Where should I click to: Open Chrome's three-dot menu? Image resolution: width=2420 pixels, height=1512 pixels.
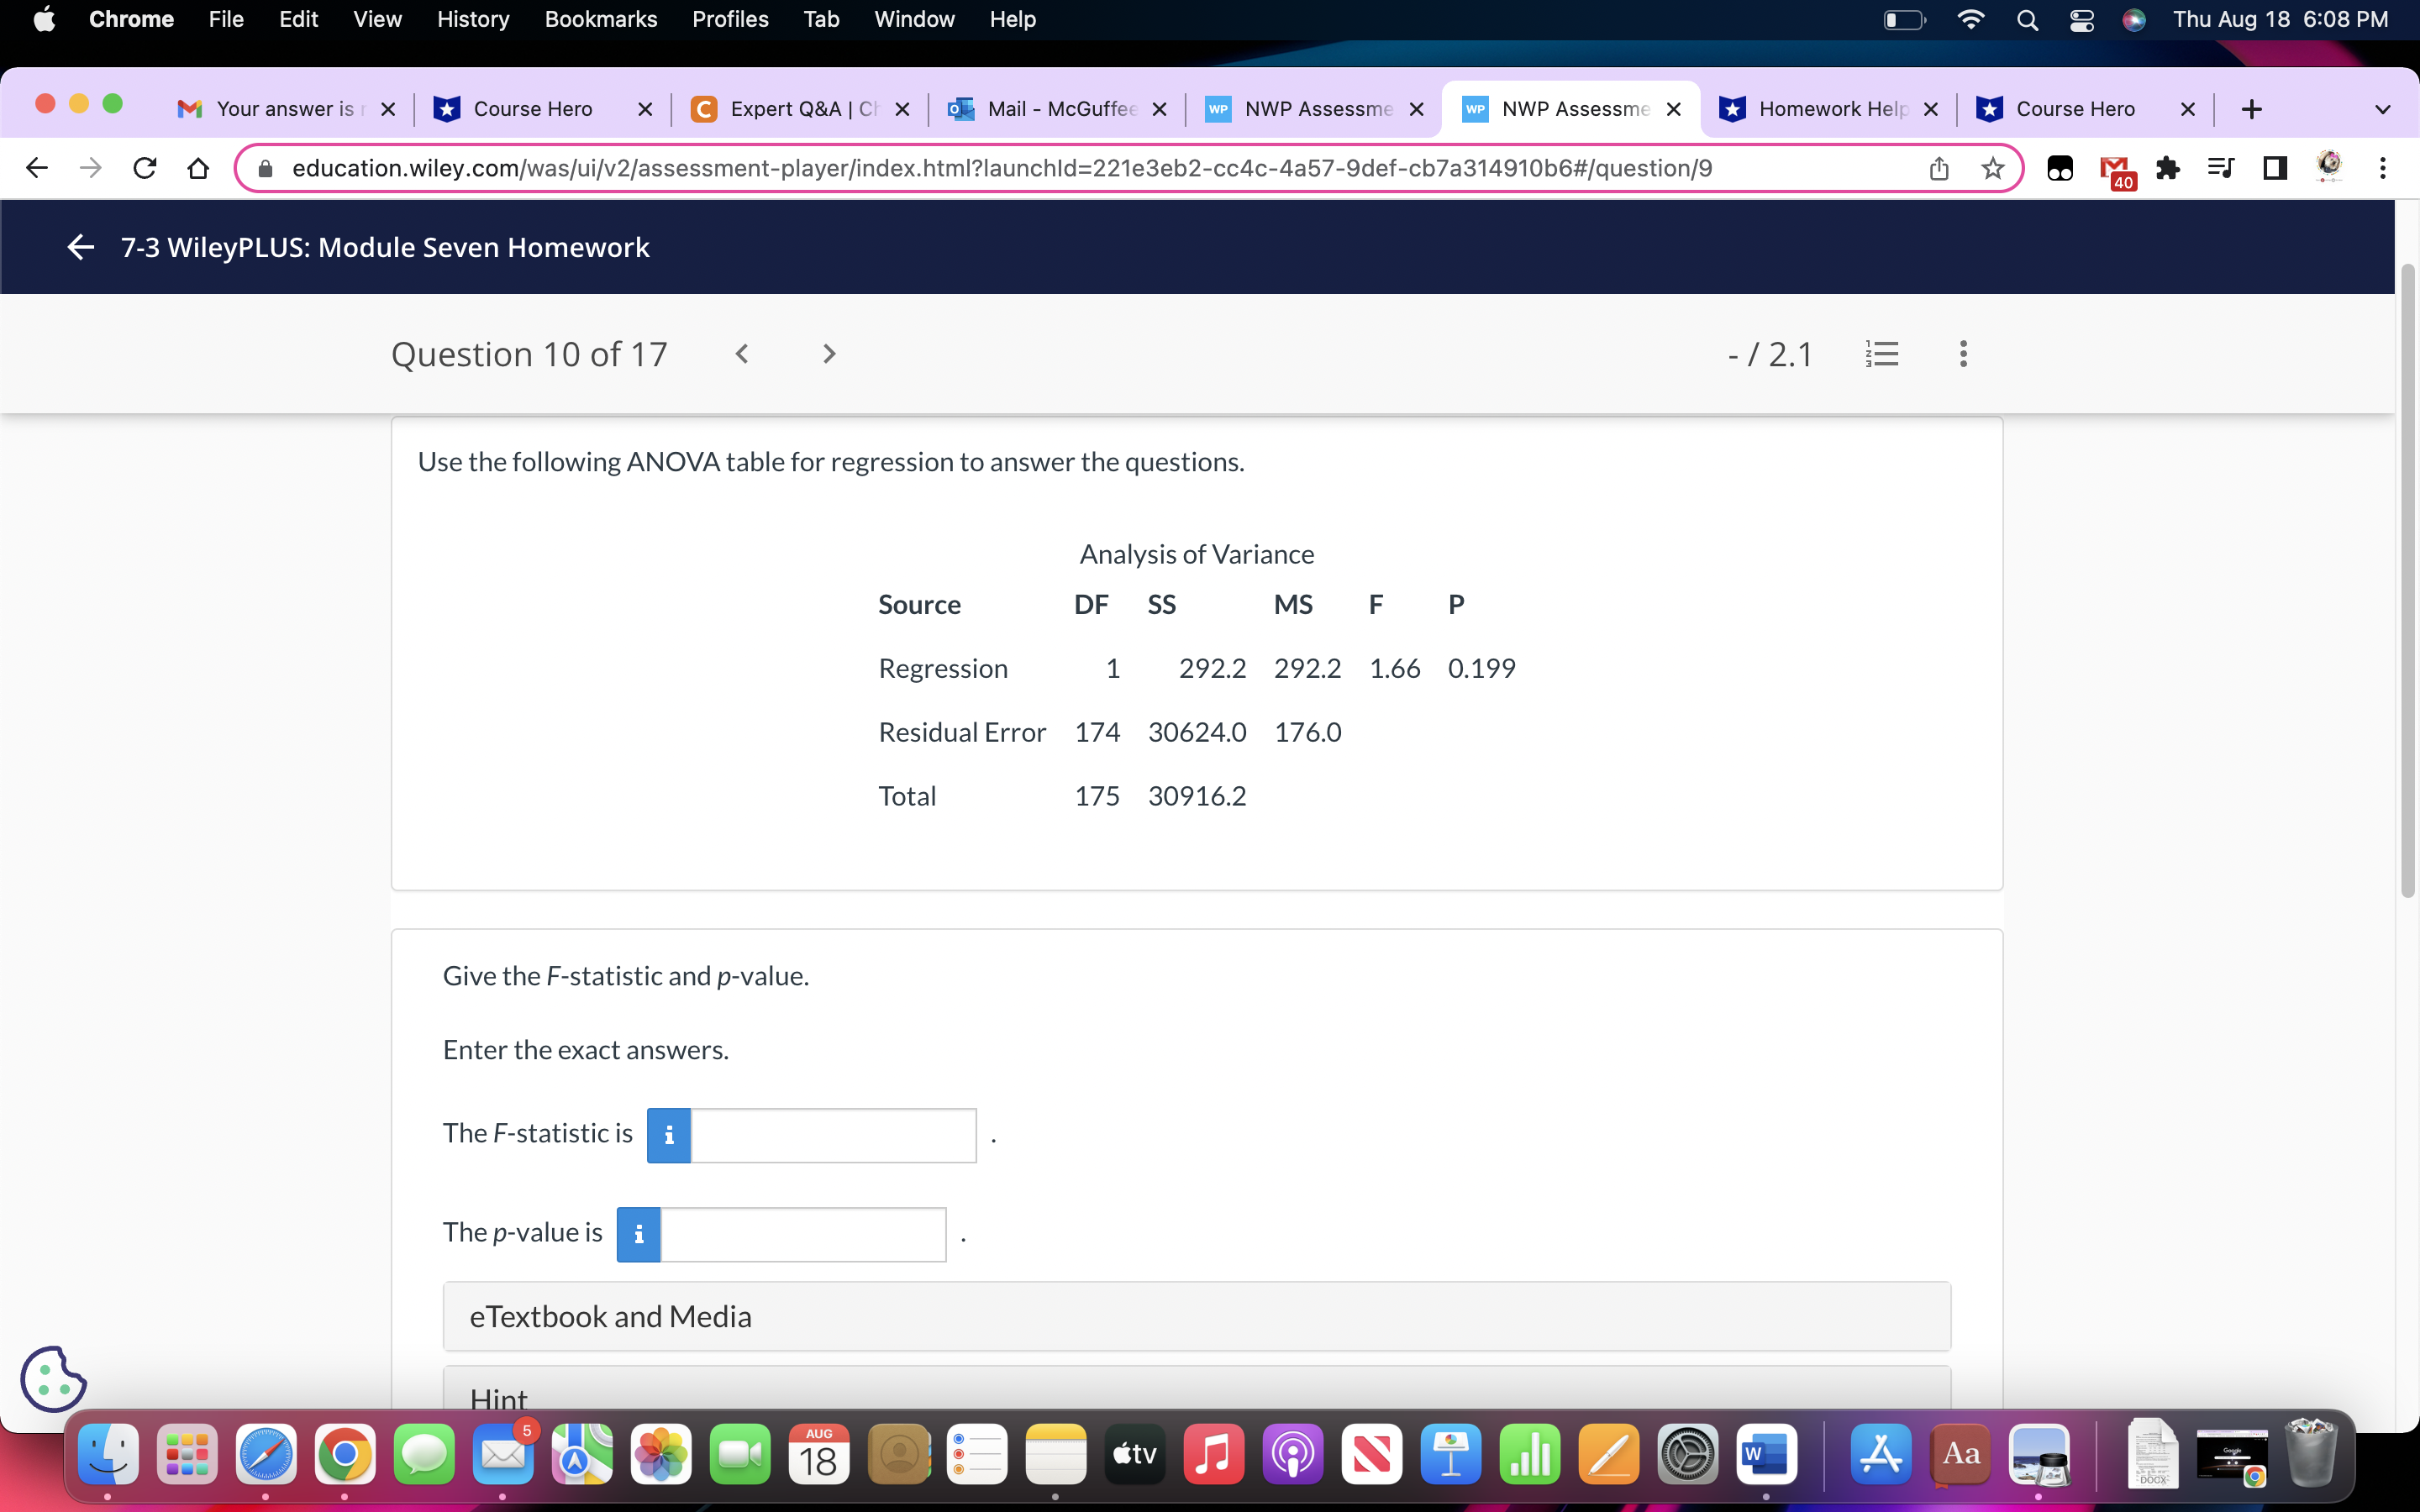pos(2385,167)
